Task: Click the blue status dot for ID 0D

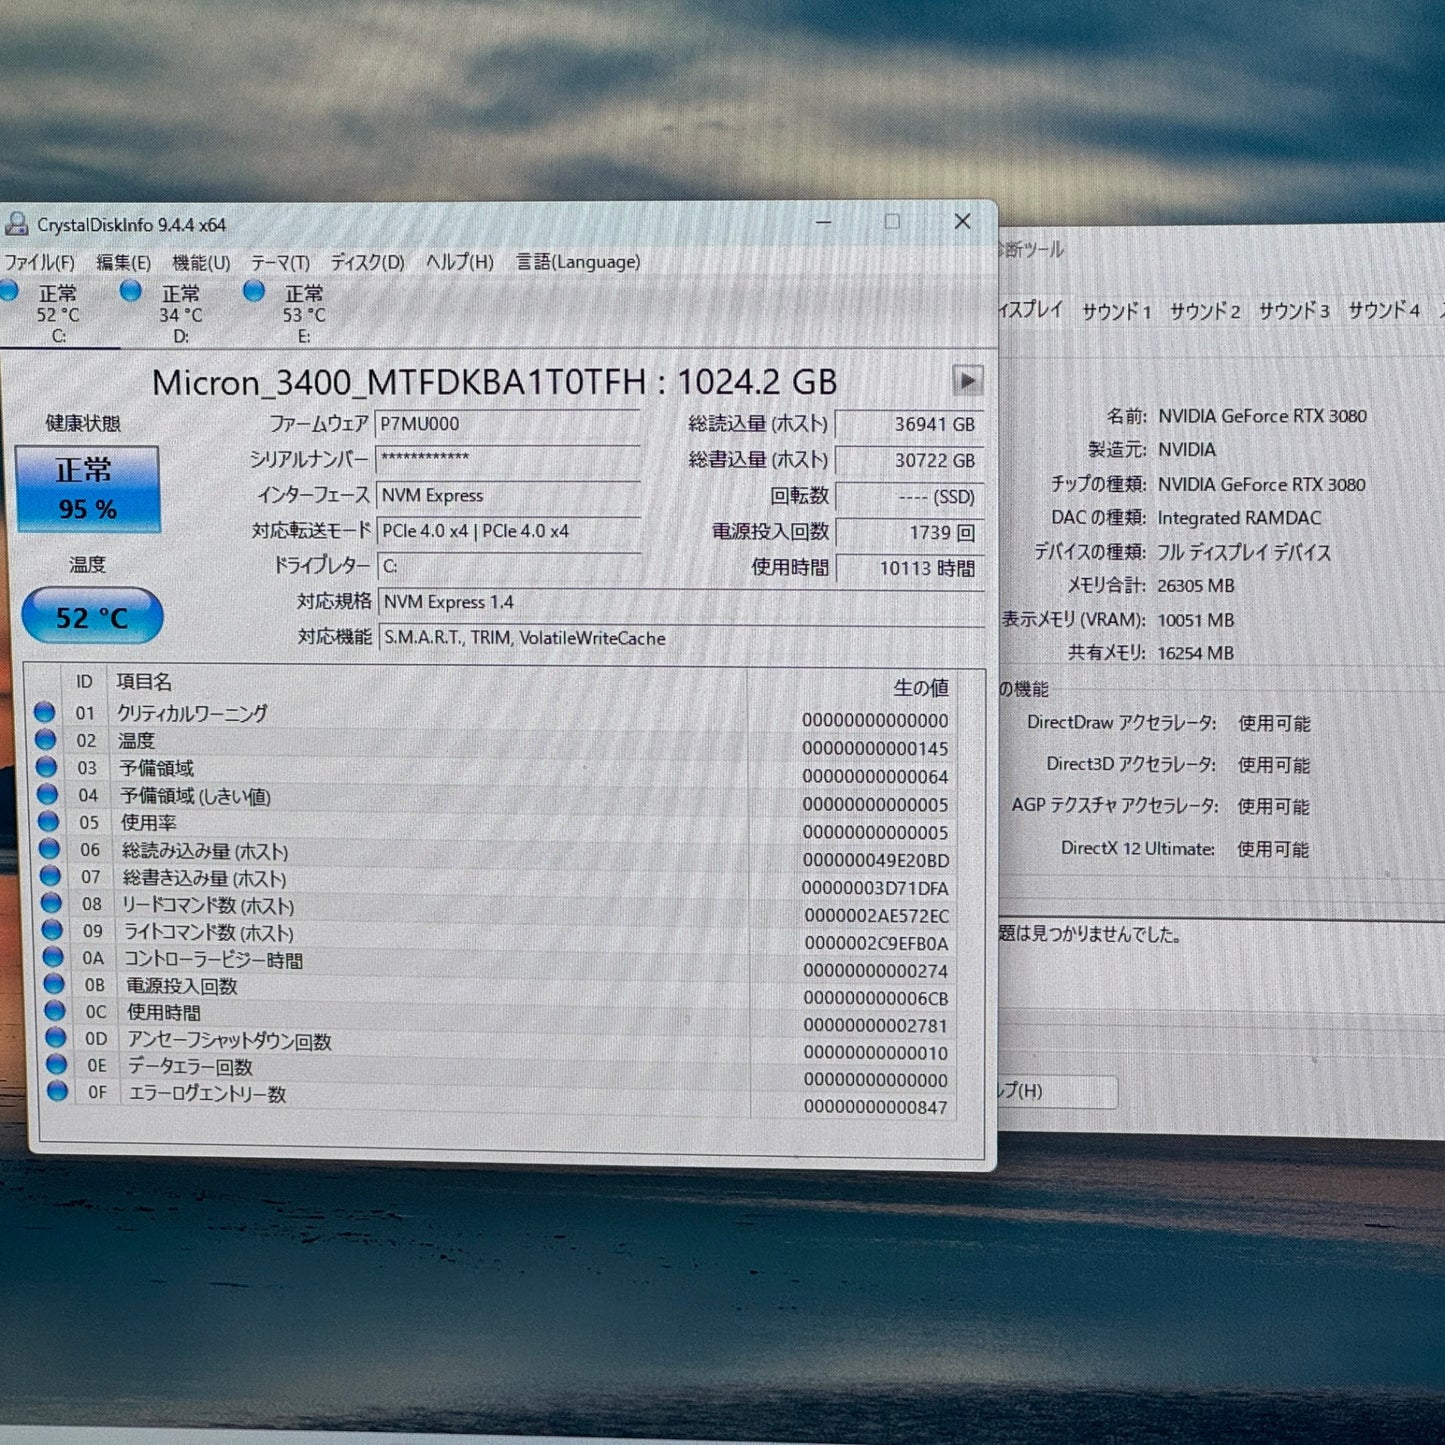Action: (56, 1038)
